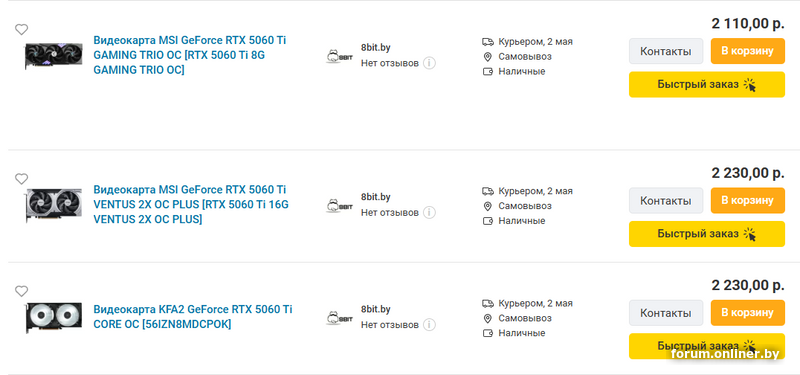800x375 pixels.
Task: Open KFA2 CORE OC product image
Action: (x=54, y=318)
